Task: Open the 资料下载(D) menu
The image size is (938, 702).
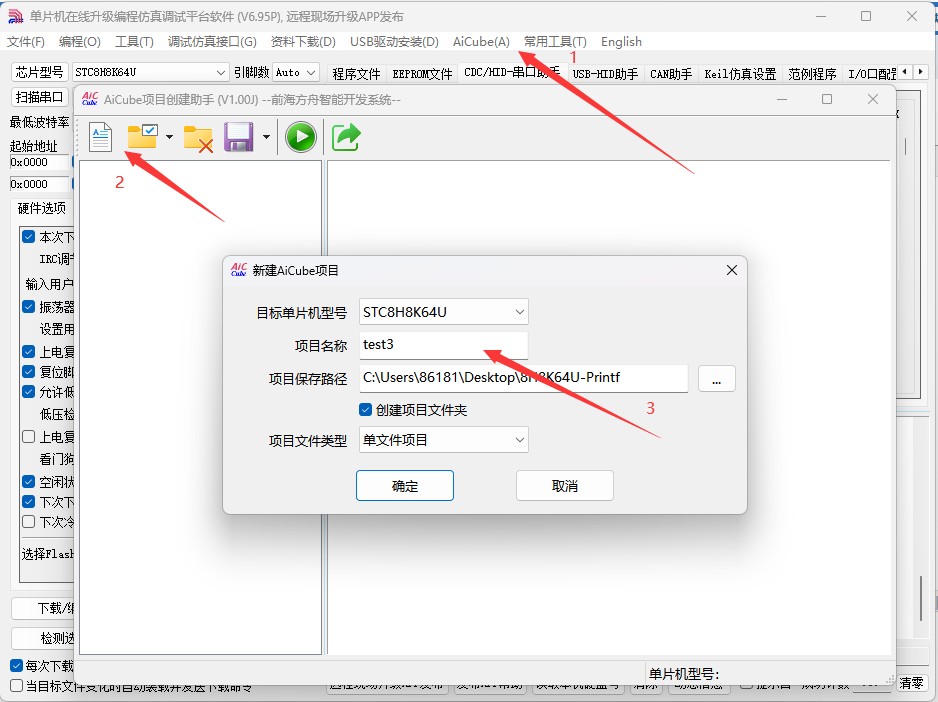Action: click(x=303, y=42)
